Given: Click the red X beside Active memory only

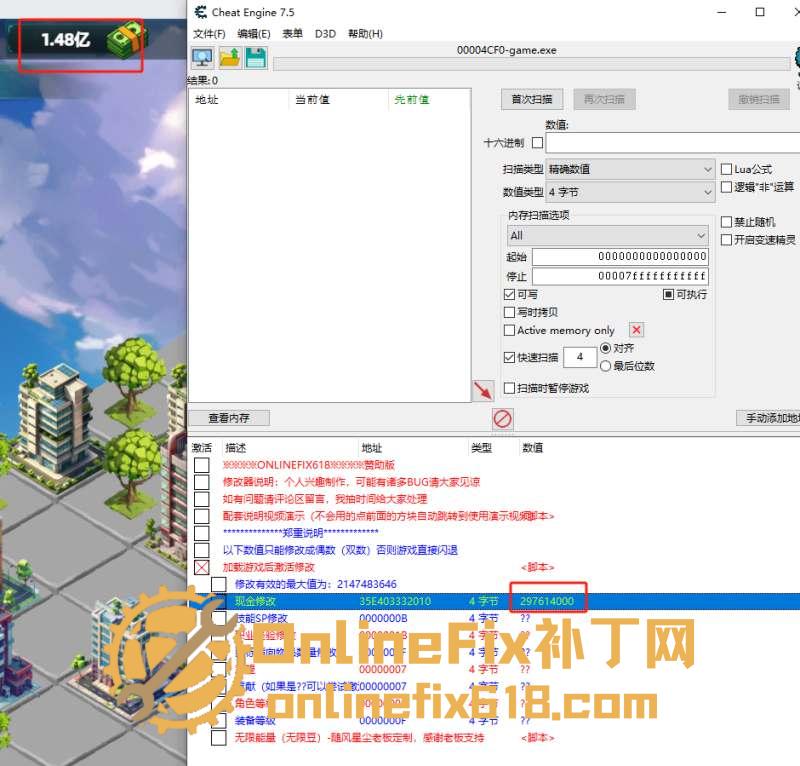Looking at the screenshot, I should coord(636,330).
